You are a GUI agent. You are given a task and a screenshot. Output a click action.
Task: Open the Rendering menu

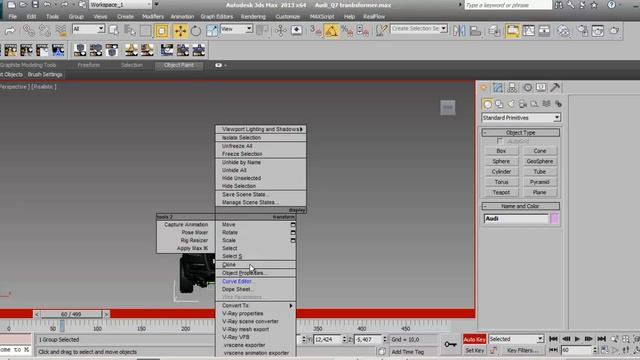pos(253,17)
